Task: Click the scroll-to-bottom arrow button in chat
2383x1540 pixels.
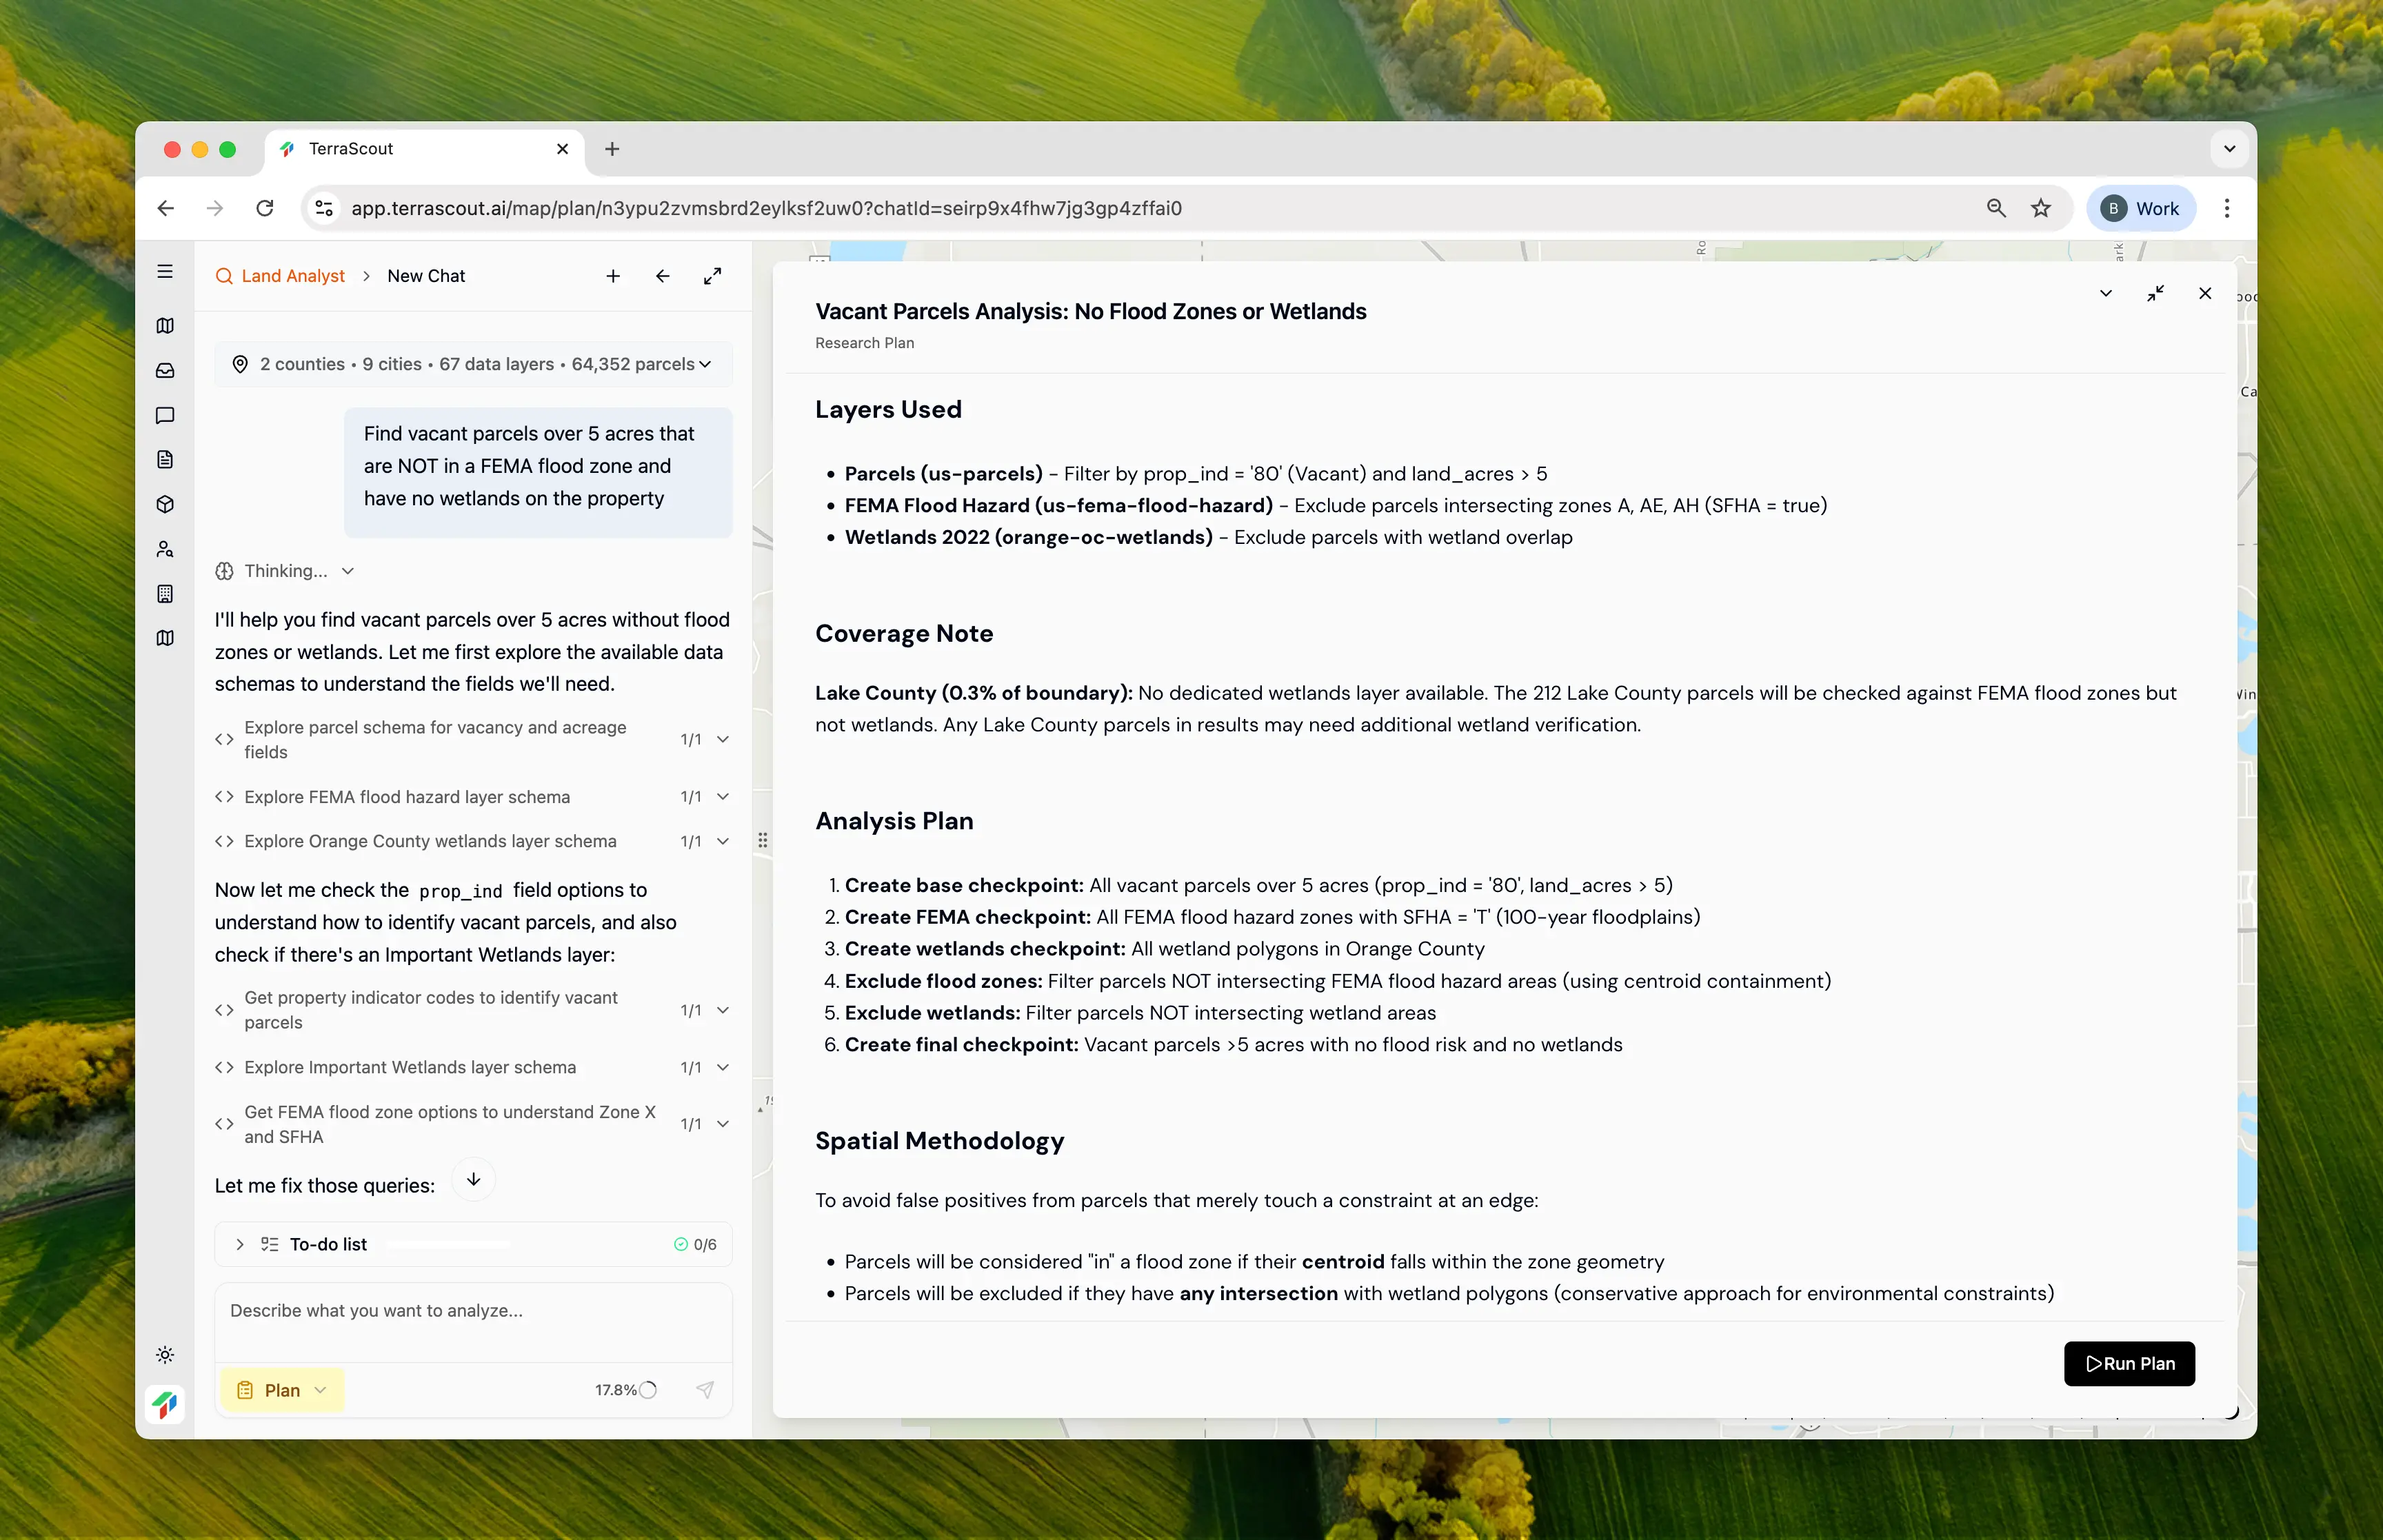Action: [473, 1179]
